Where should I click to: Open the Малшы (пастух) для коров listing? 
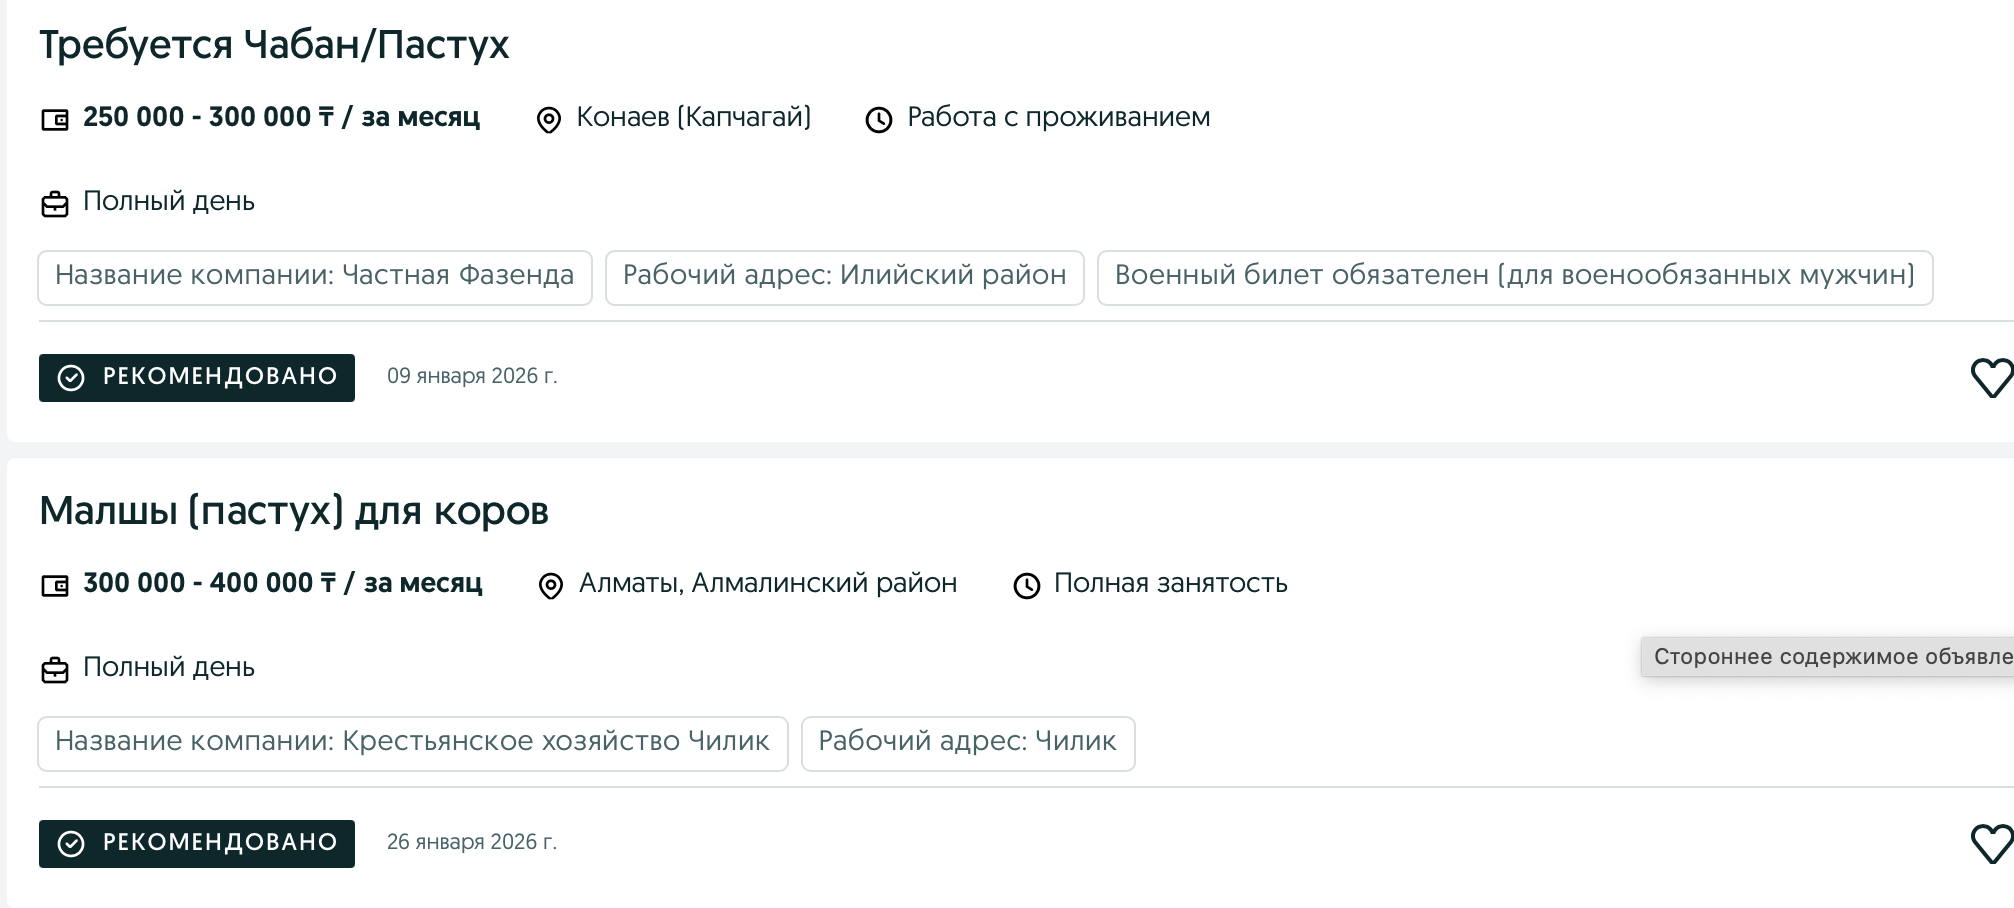pos(294,511)
